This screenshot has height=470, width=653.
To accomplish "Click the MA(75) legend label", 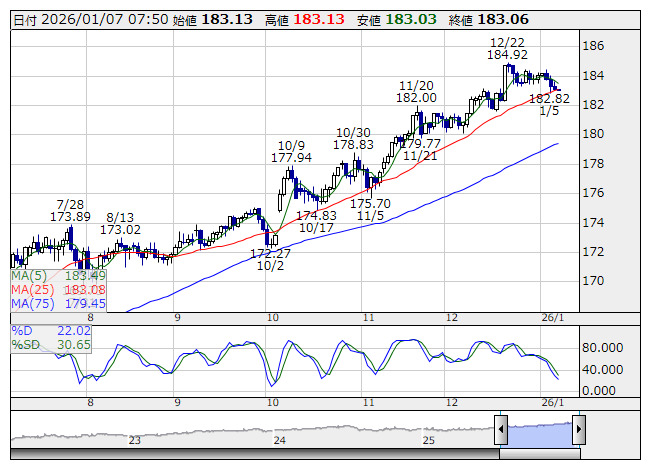I will point(32,303).
